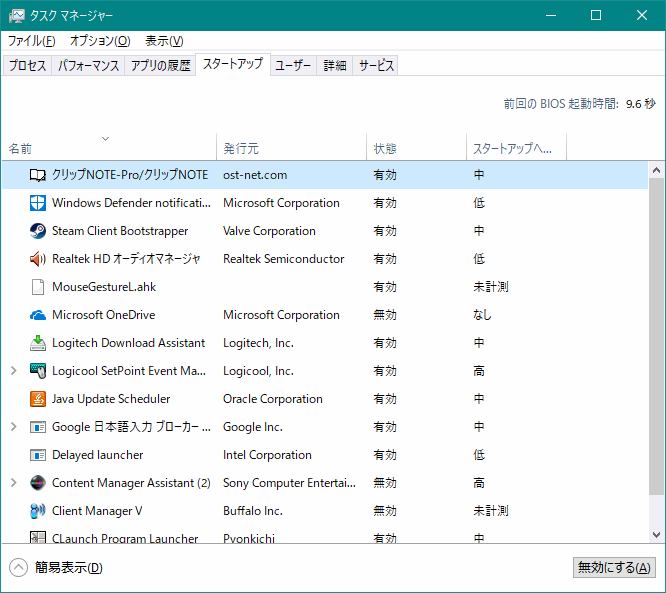666x593 pixels.
Task: Select the Steam Client Bootstrapper name
Action: pos(120,231)
